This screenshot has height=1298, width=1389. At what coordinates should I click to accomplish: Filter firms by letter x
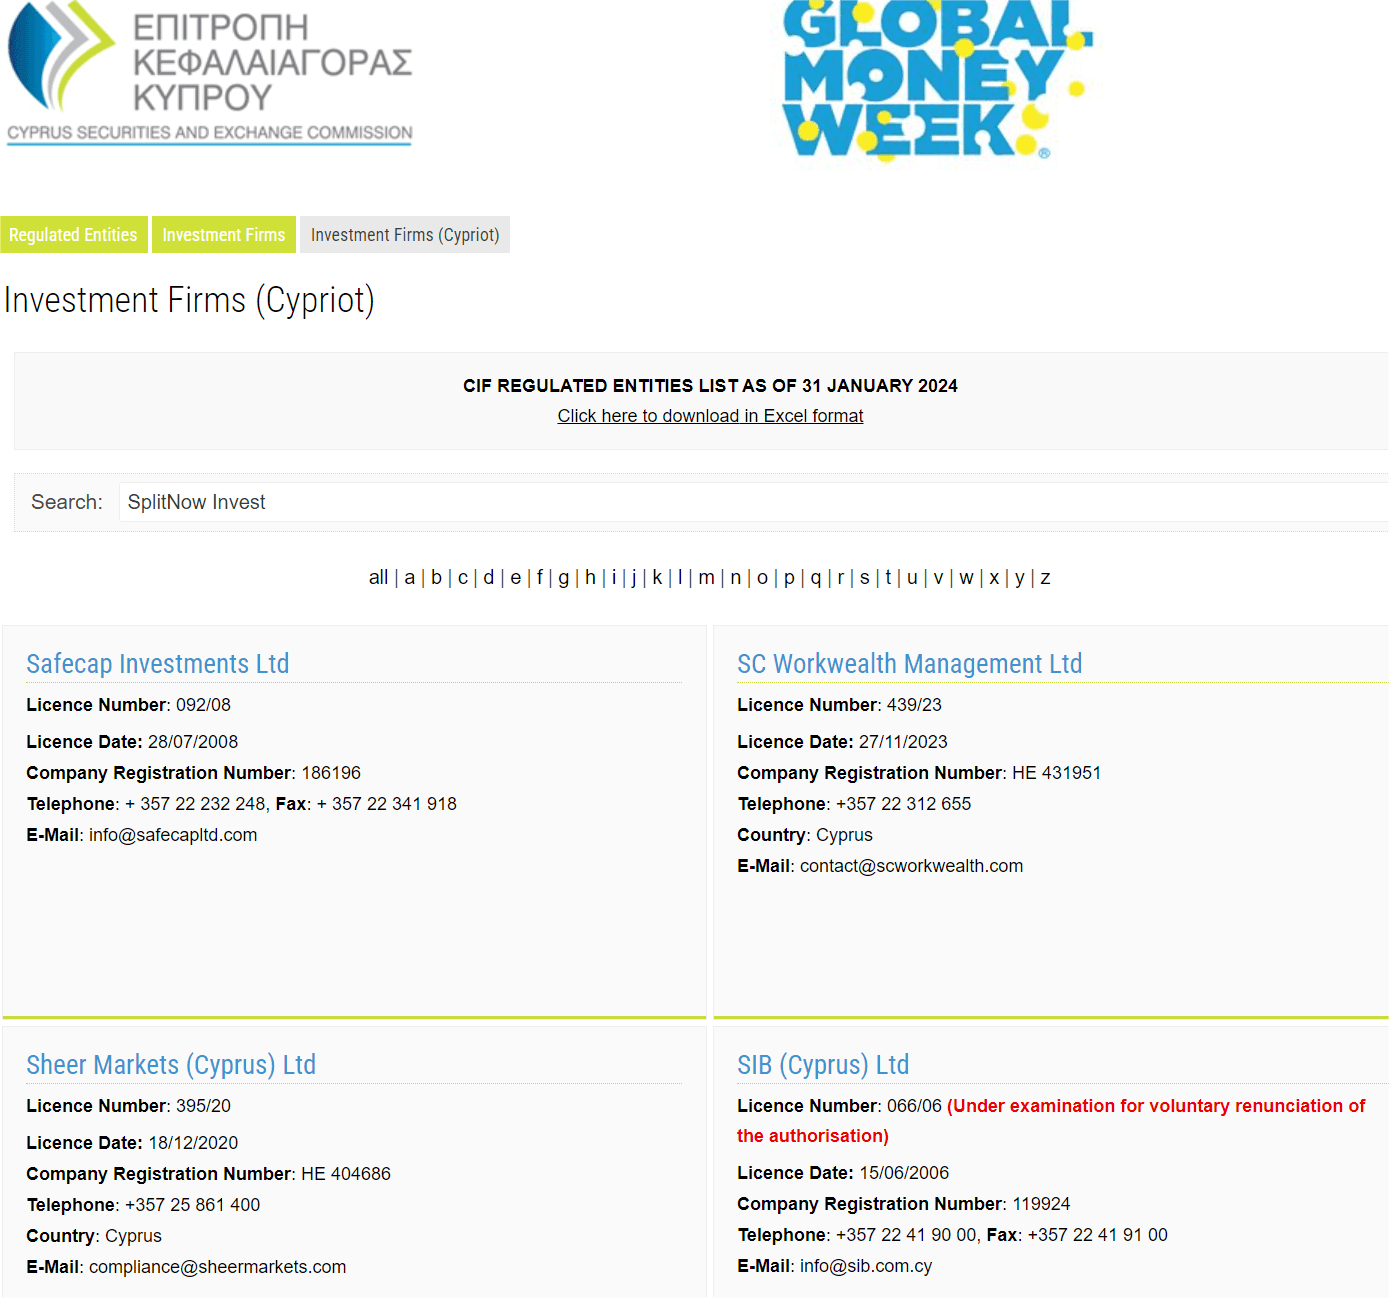pos(995,578)
